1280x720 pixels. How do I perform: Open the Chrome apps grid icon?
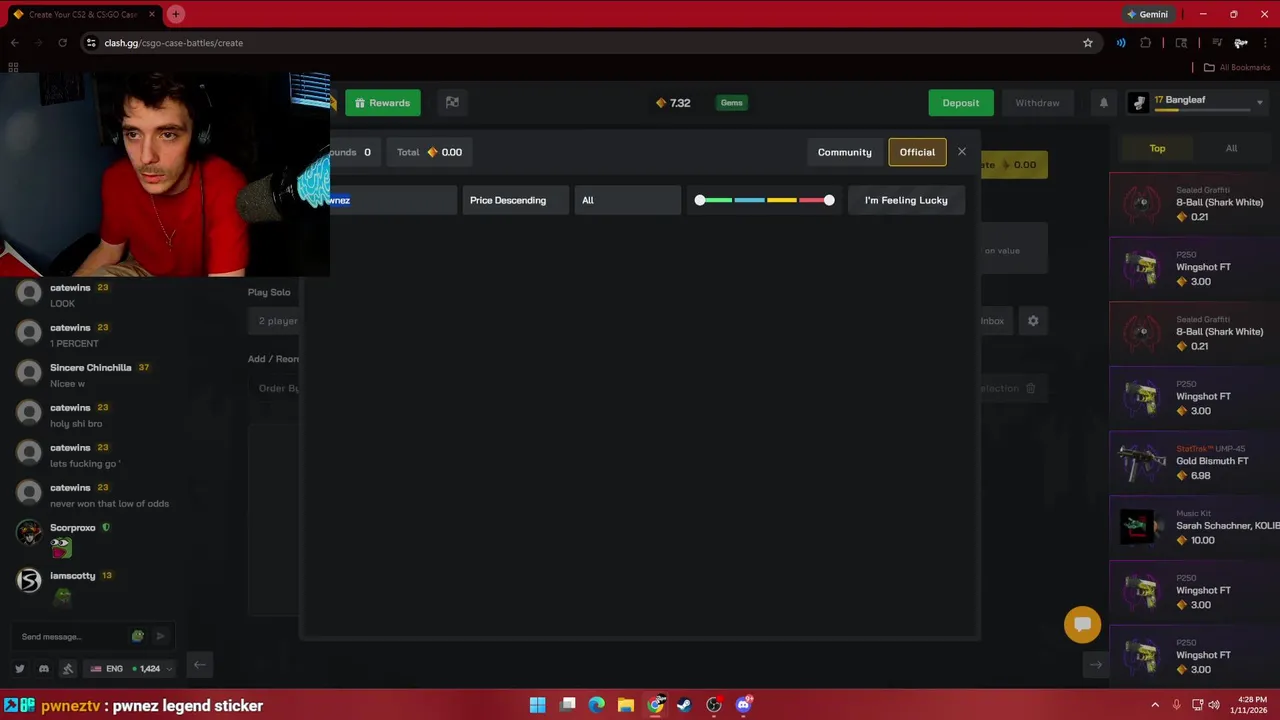pos(13,67)
